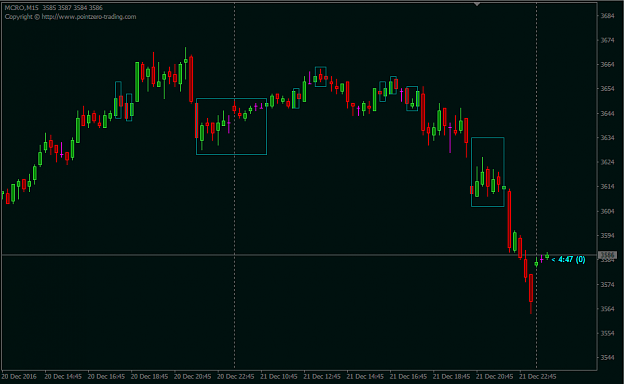The height and width of the screenshot is (384, 625).
Task: Click the '21 Dec 22:45' time axis label
Action: [537, 376]
